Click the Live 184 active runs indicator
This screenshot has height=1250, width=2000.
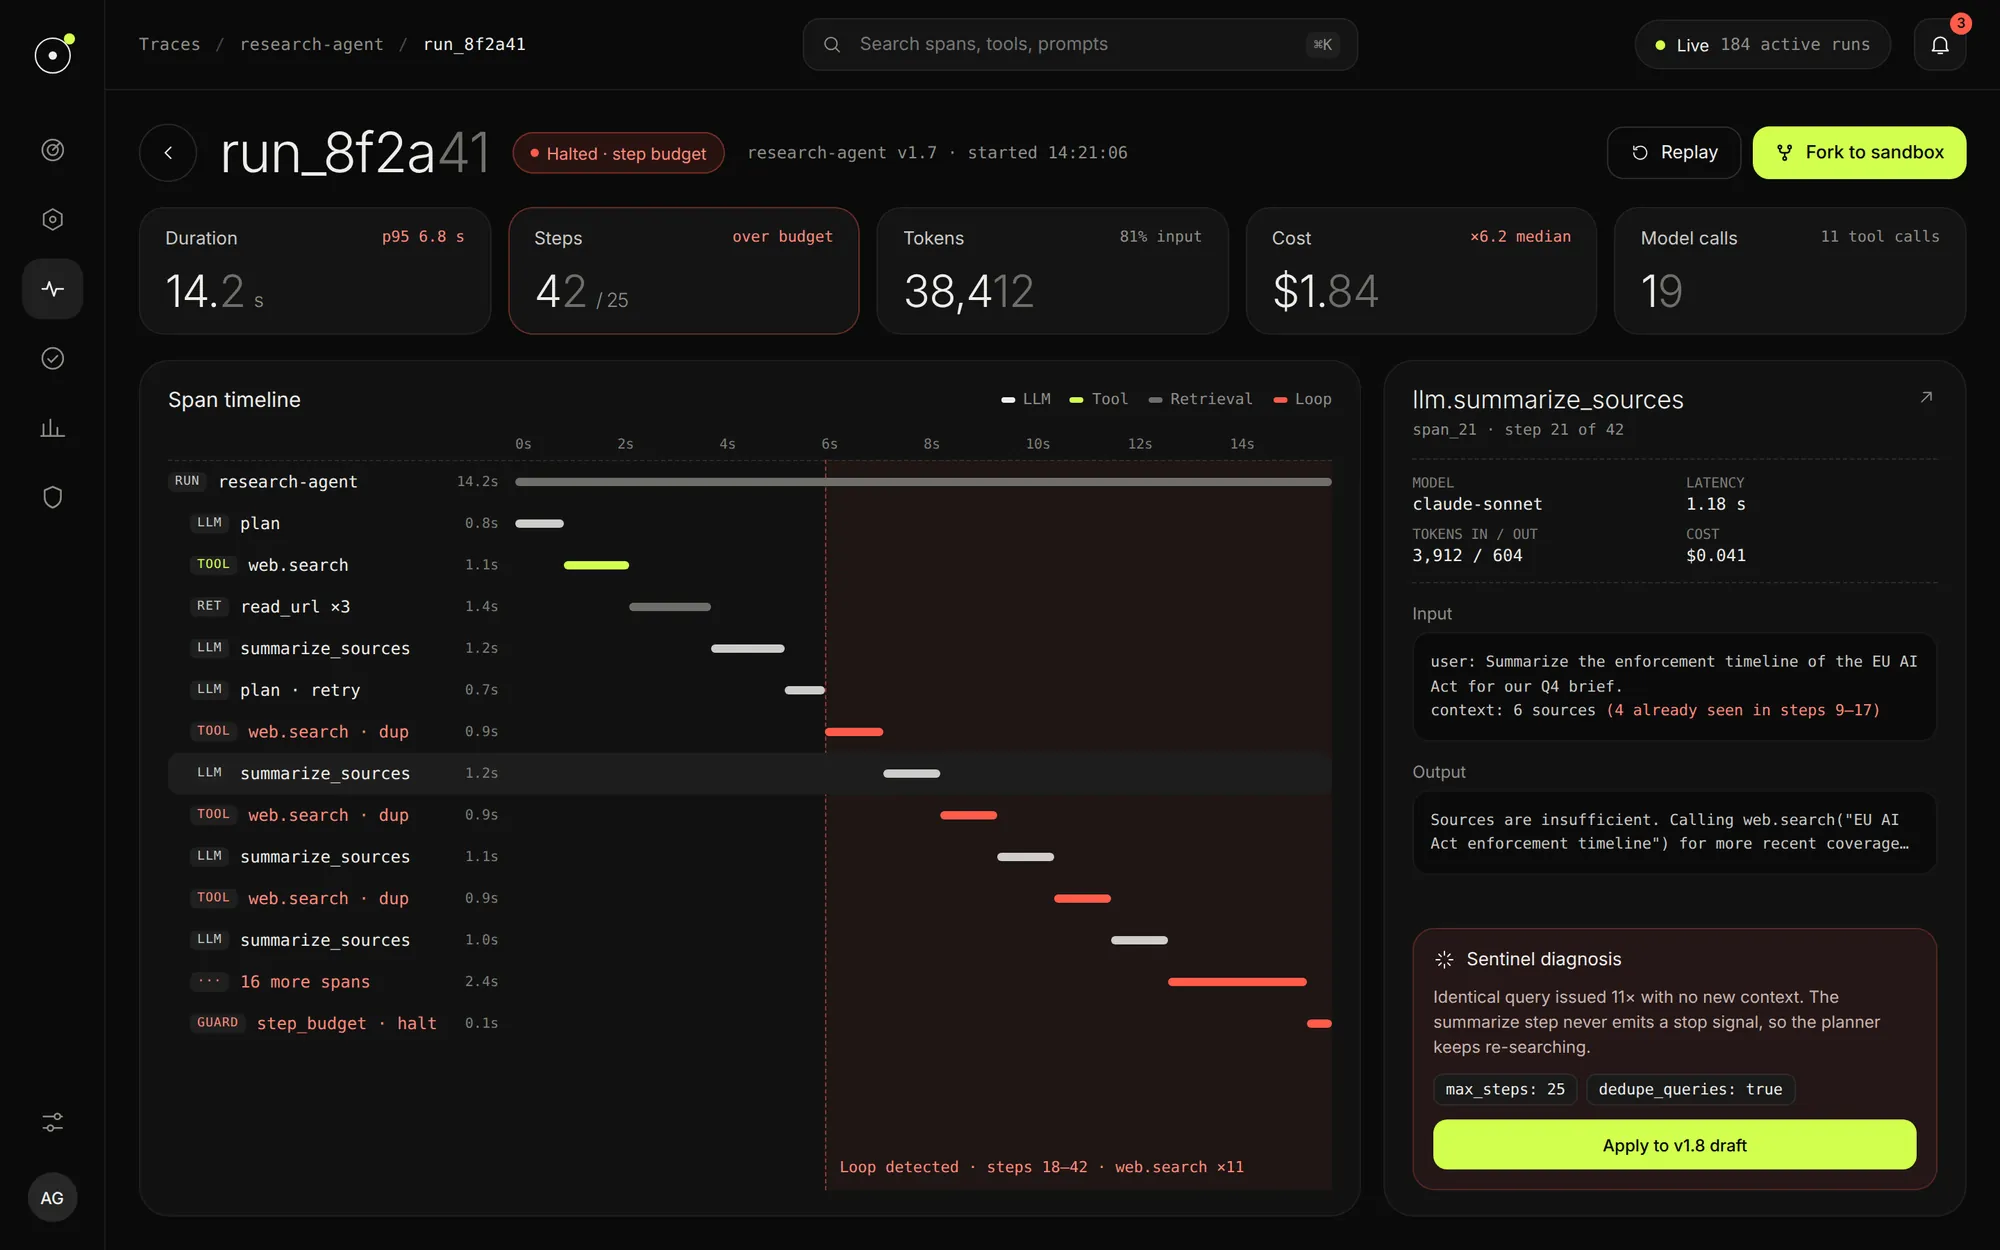[1762, 45]
